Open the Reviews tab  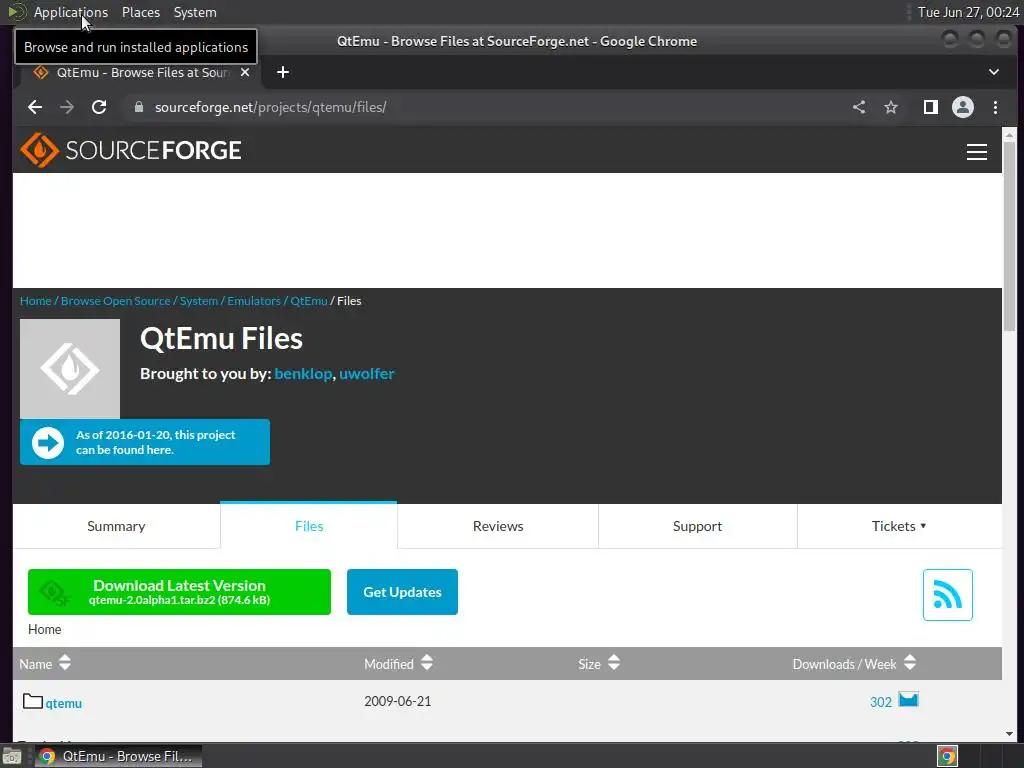coord(498,526)
